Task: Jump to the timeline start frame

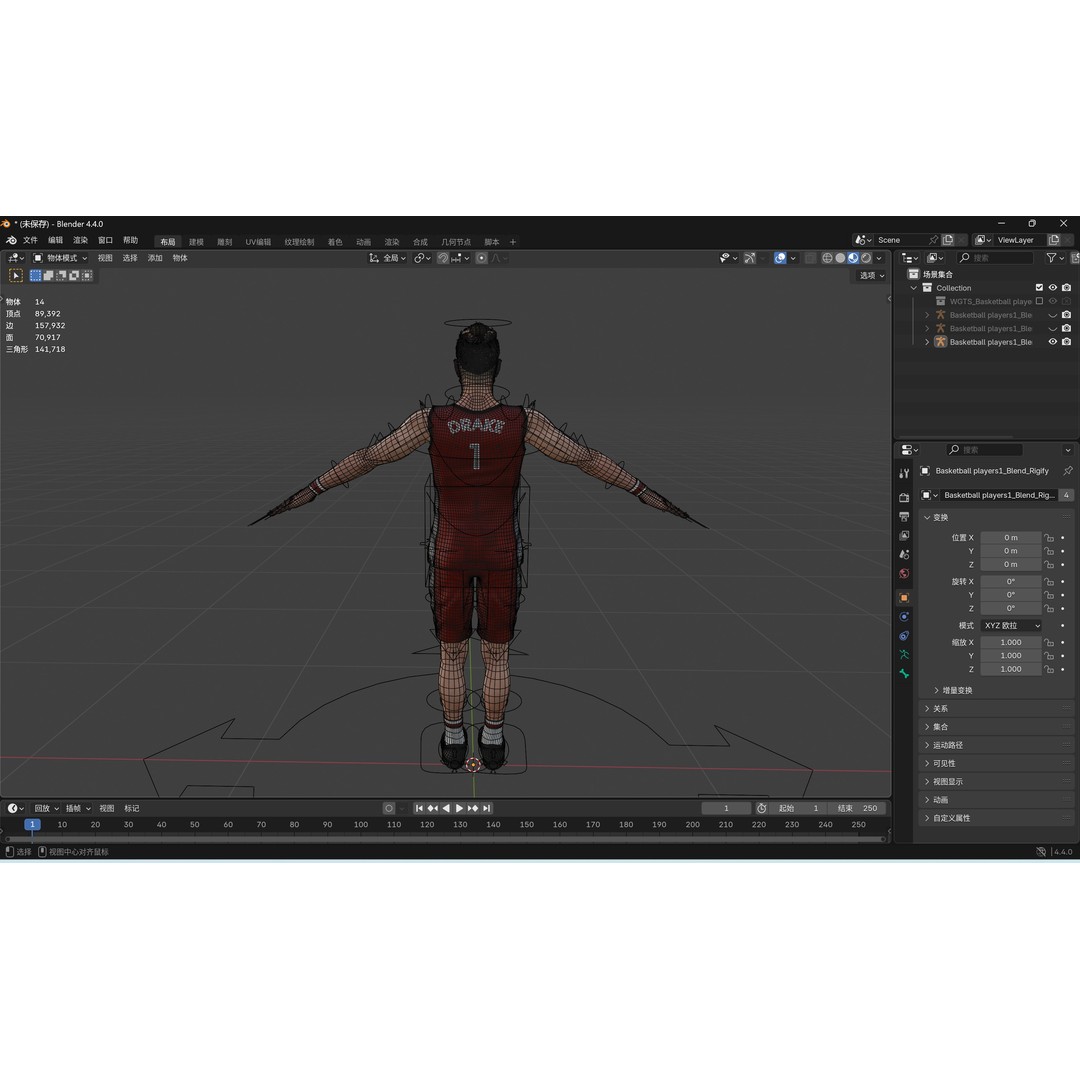Action: pyautogui.click(x=419, y=809)
